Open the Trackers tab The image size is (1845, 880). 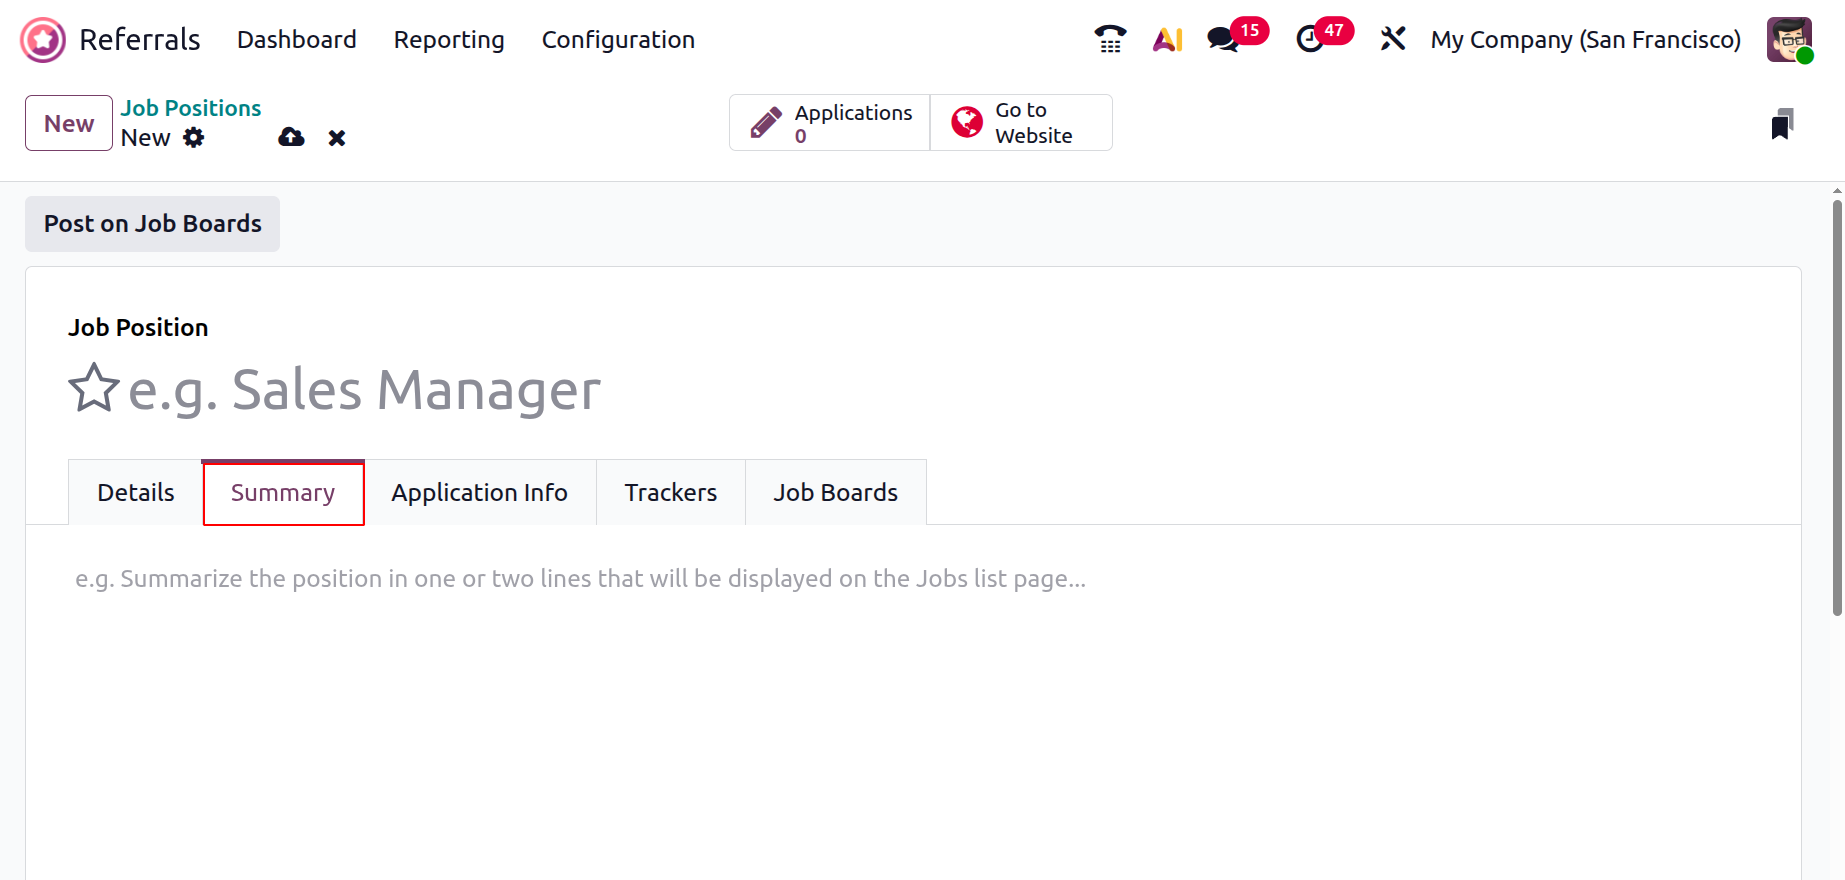[x=671, y=492]
